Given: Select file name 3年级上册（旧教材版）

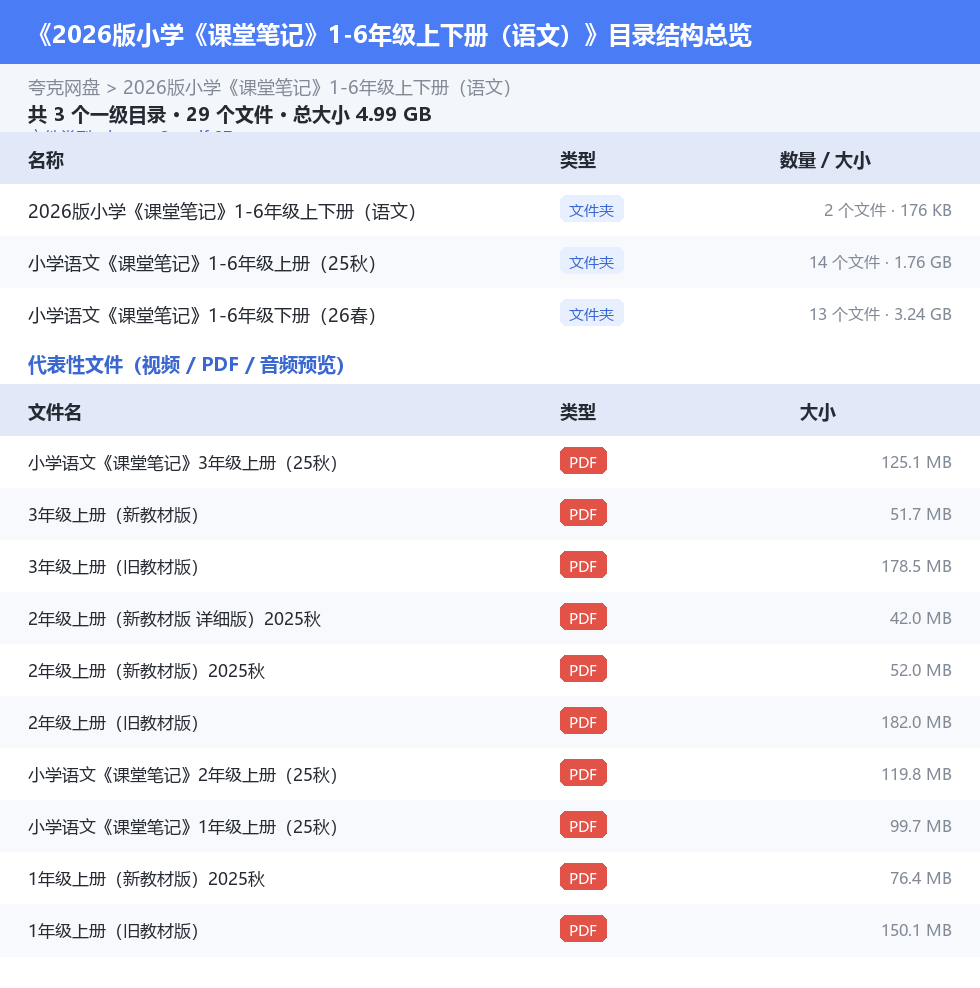Looking at the screenshot, I should tap(113, 567).
